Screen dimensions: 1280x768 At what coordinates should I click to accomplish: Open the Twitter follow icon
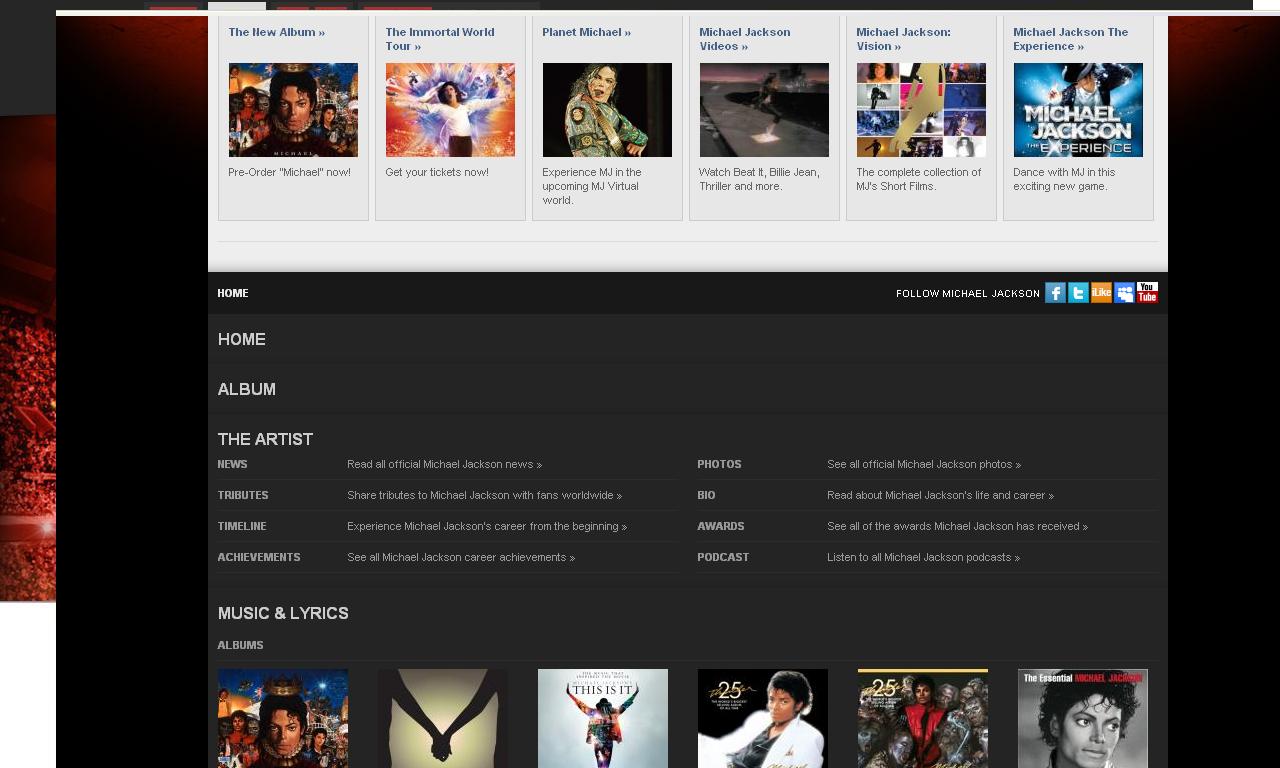(x=1078, y=293)
